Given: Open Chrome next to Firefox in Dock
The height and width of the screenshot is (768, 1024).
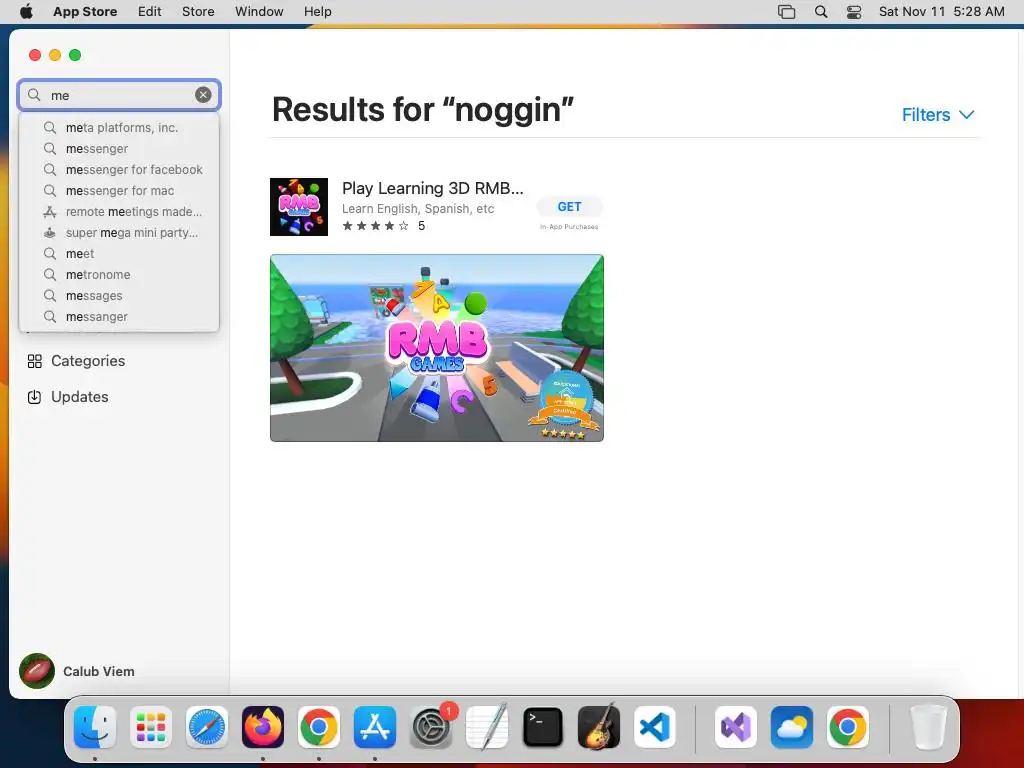Looking at the screenshot, I should click(x=319, y=727).
